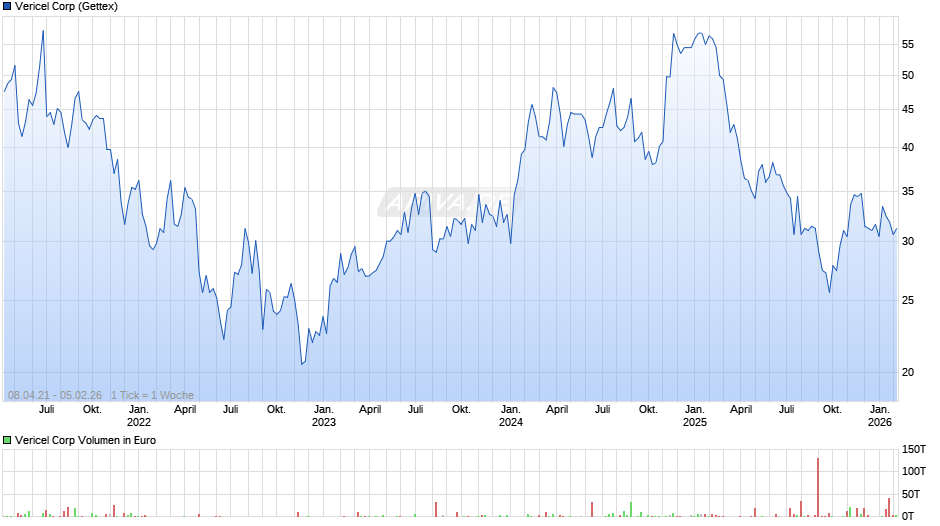Click the blue Vericel Corp legend square
940x526 pixels.
[7, 7]
